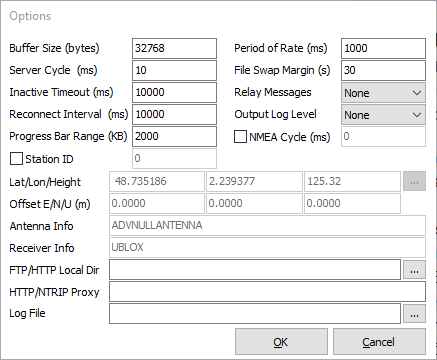Click the Receiver Info field UBLOX
Viewport: 437px width, 360px height.
(267, 247)
